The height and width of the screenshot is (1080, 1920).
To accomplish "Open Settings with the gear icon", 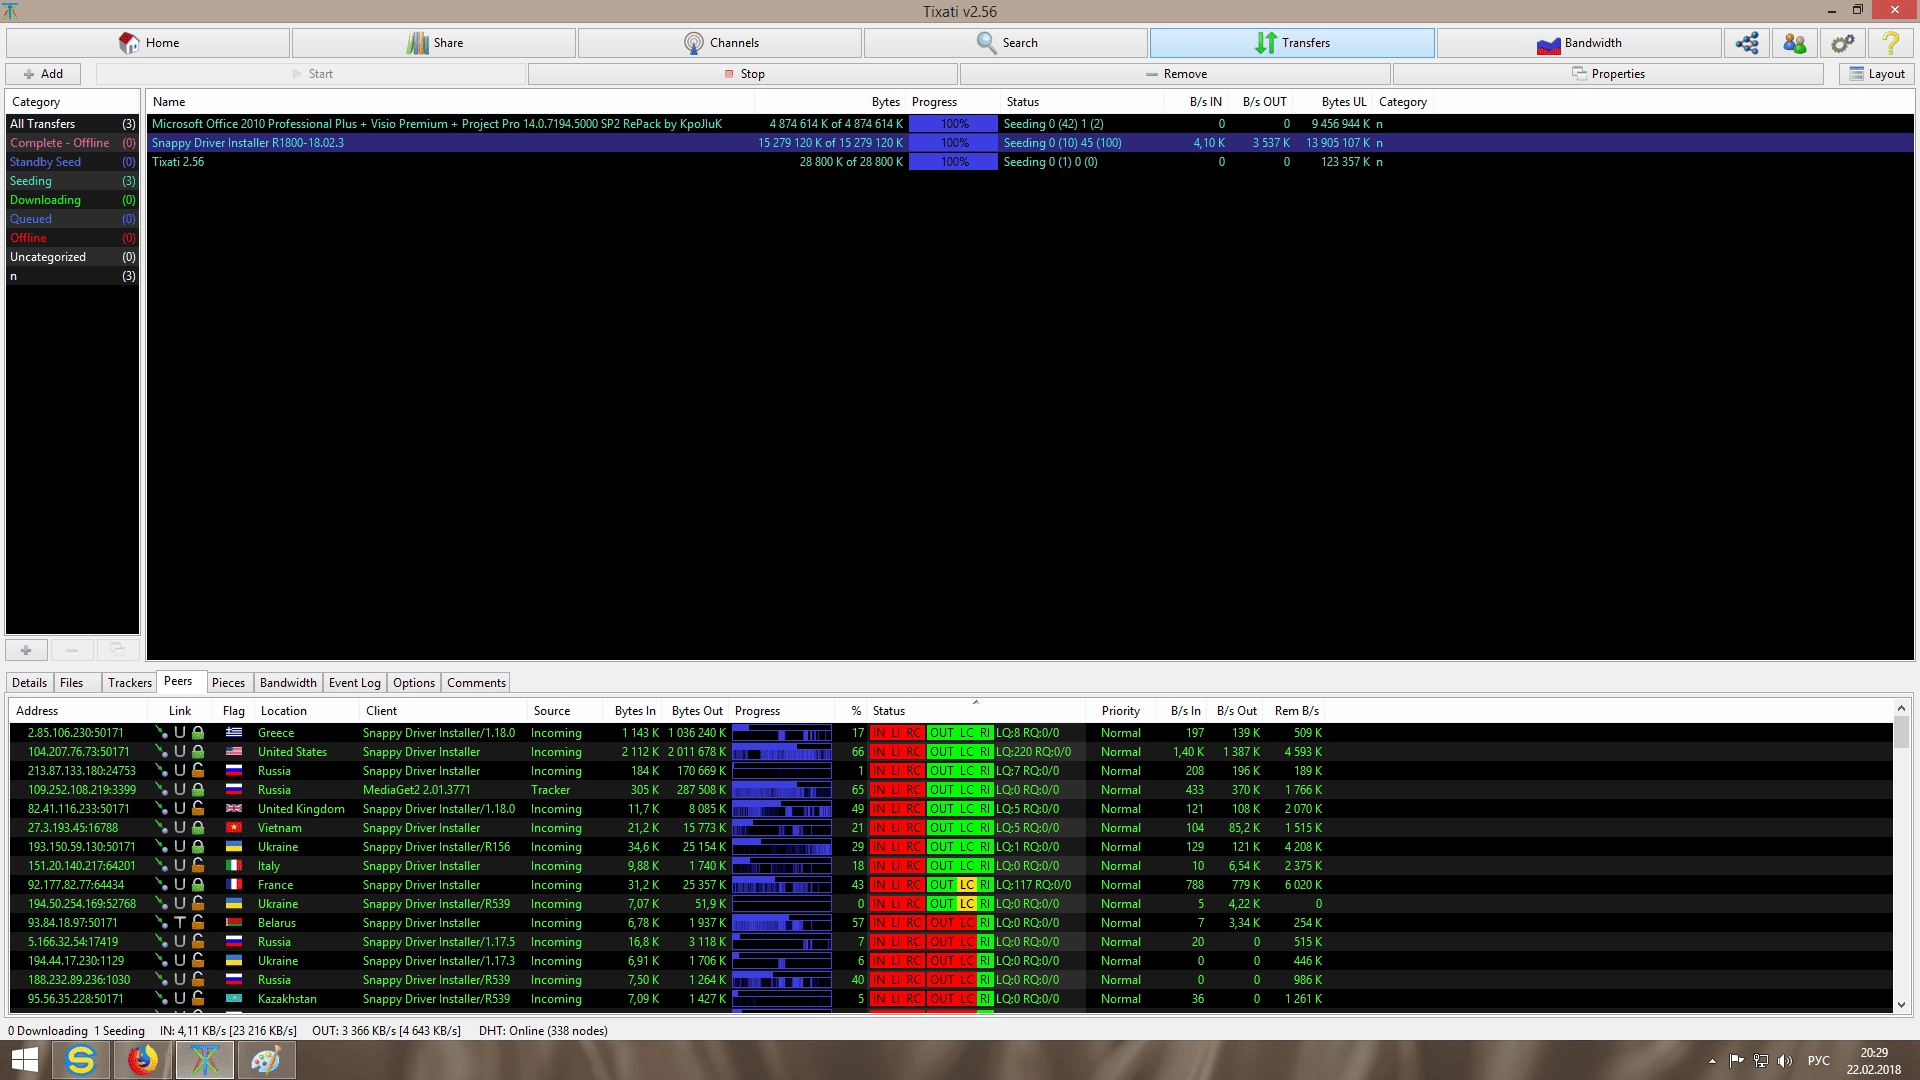I will pos(1843,43).
